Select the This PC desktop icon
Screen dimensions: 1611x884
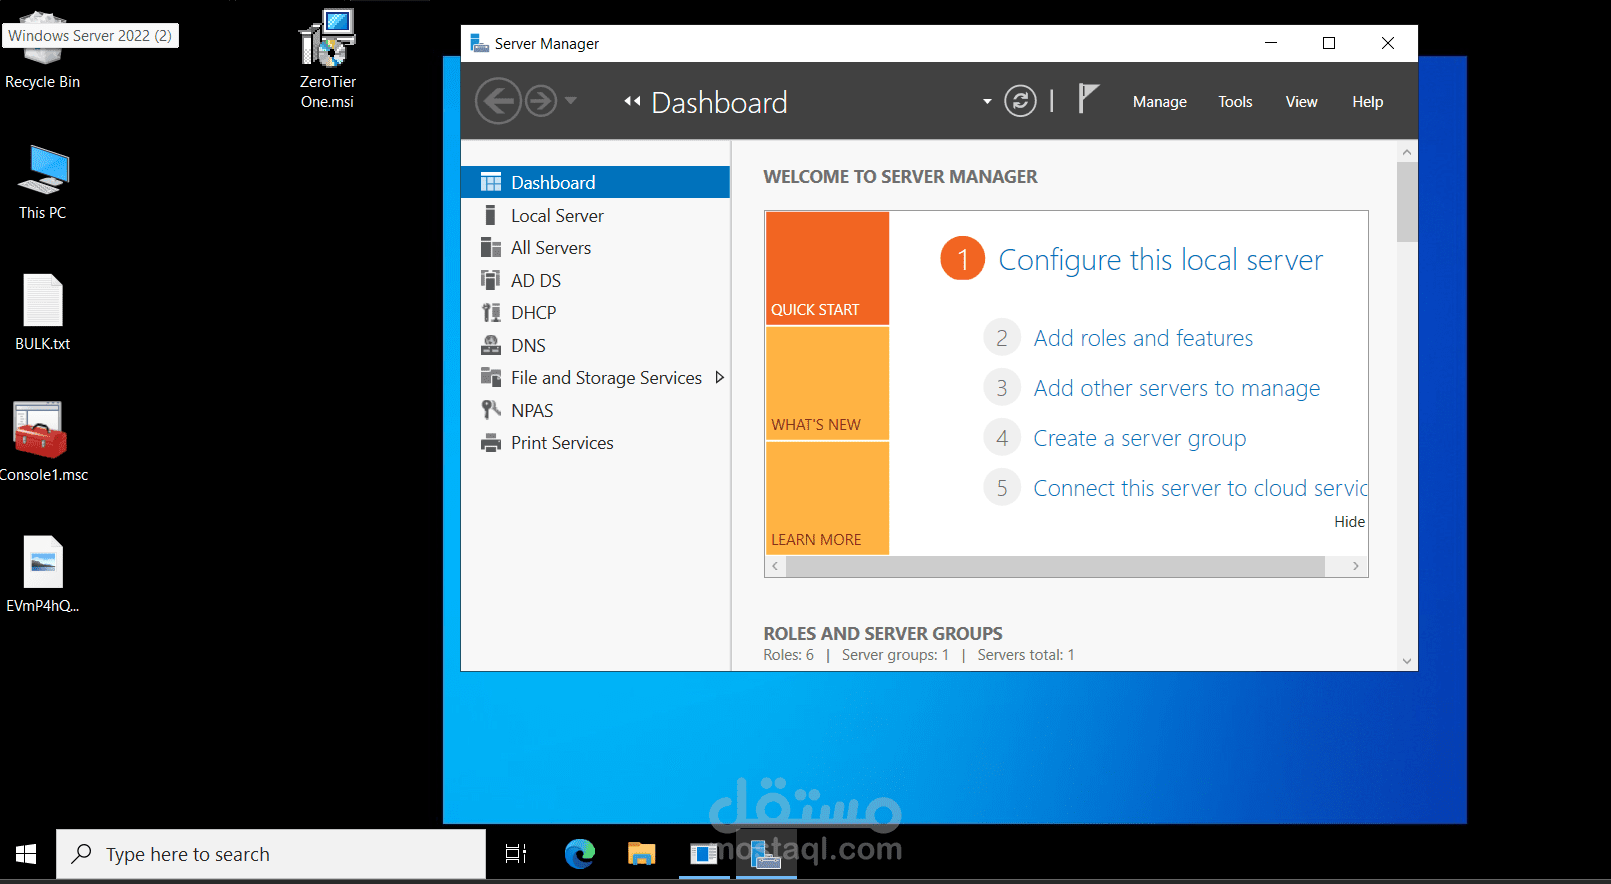[43, 182]
